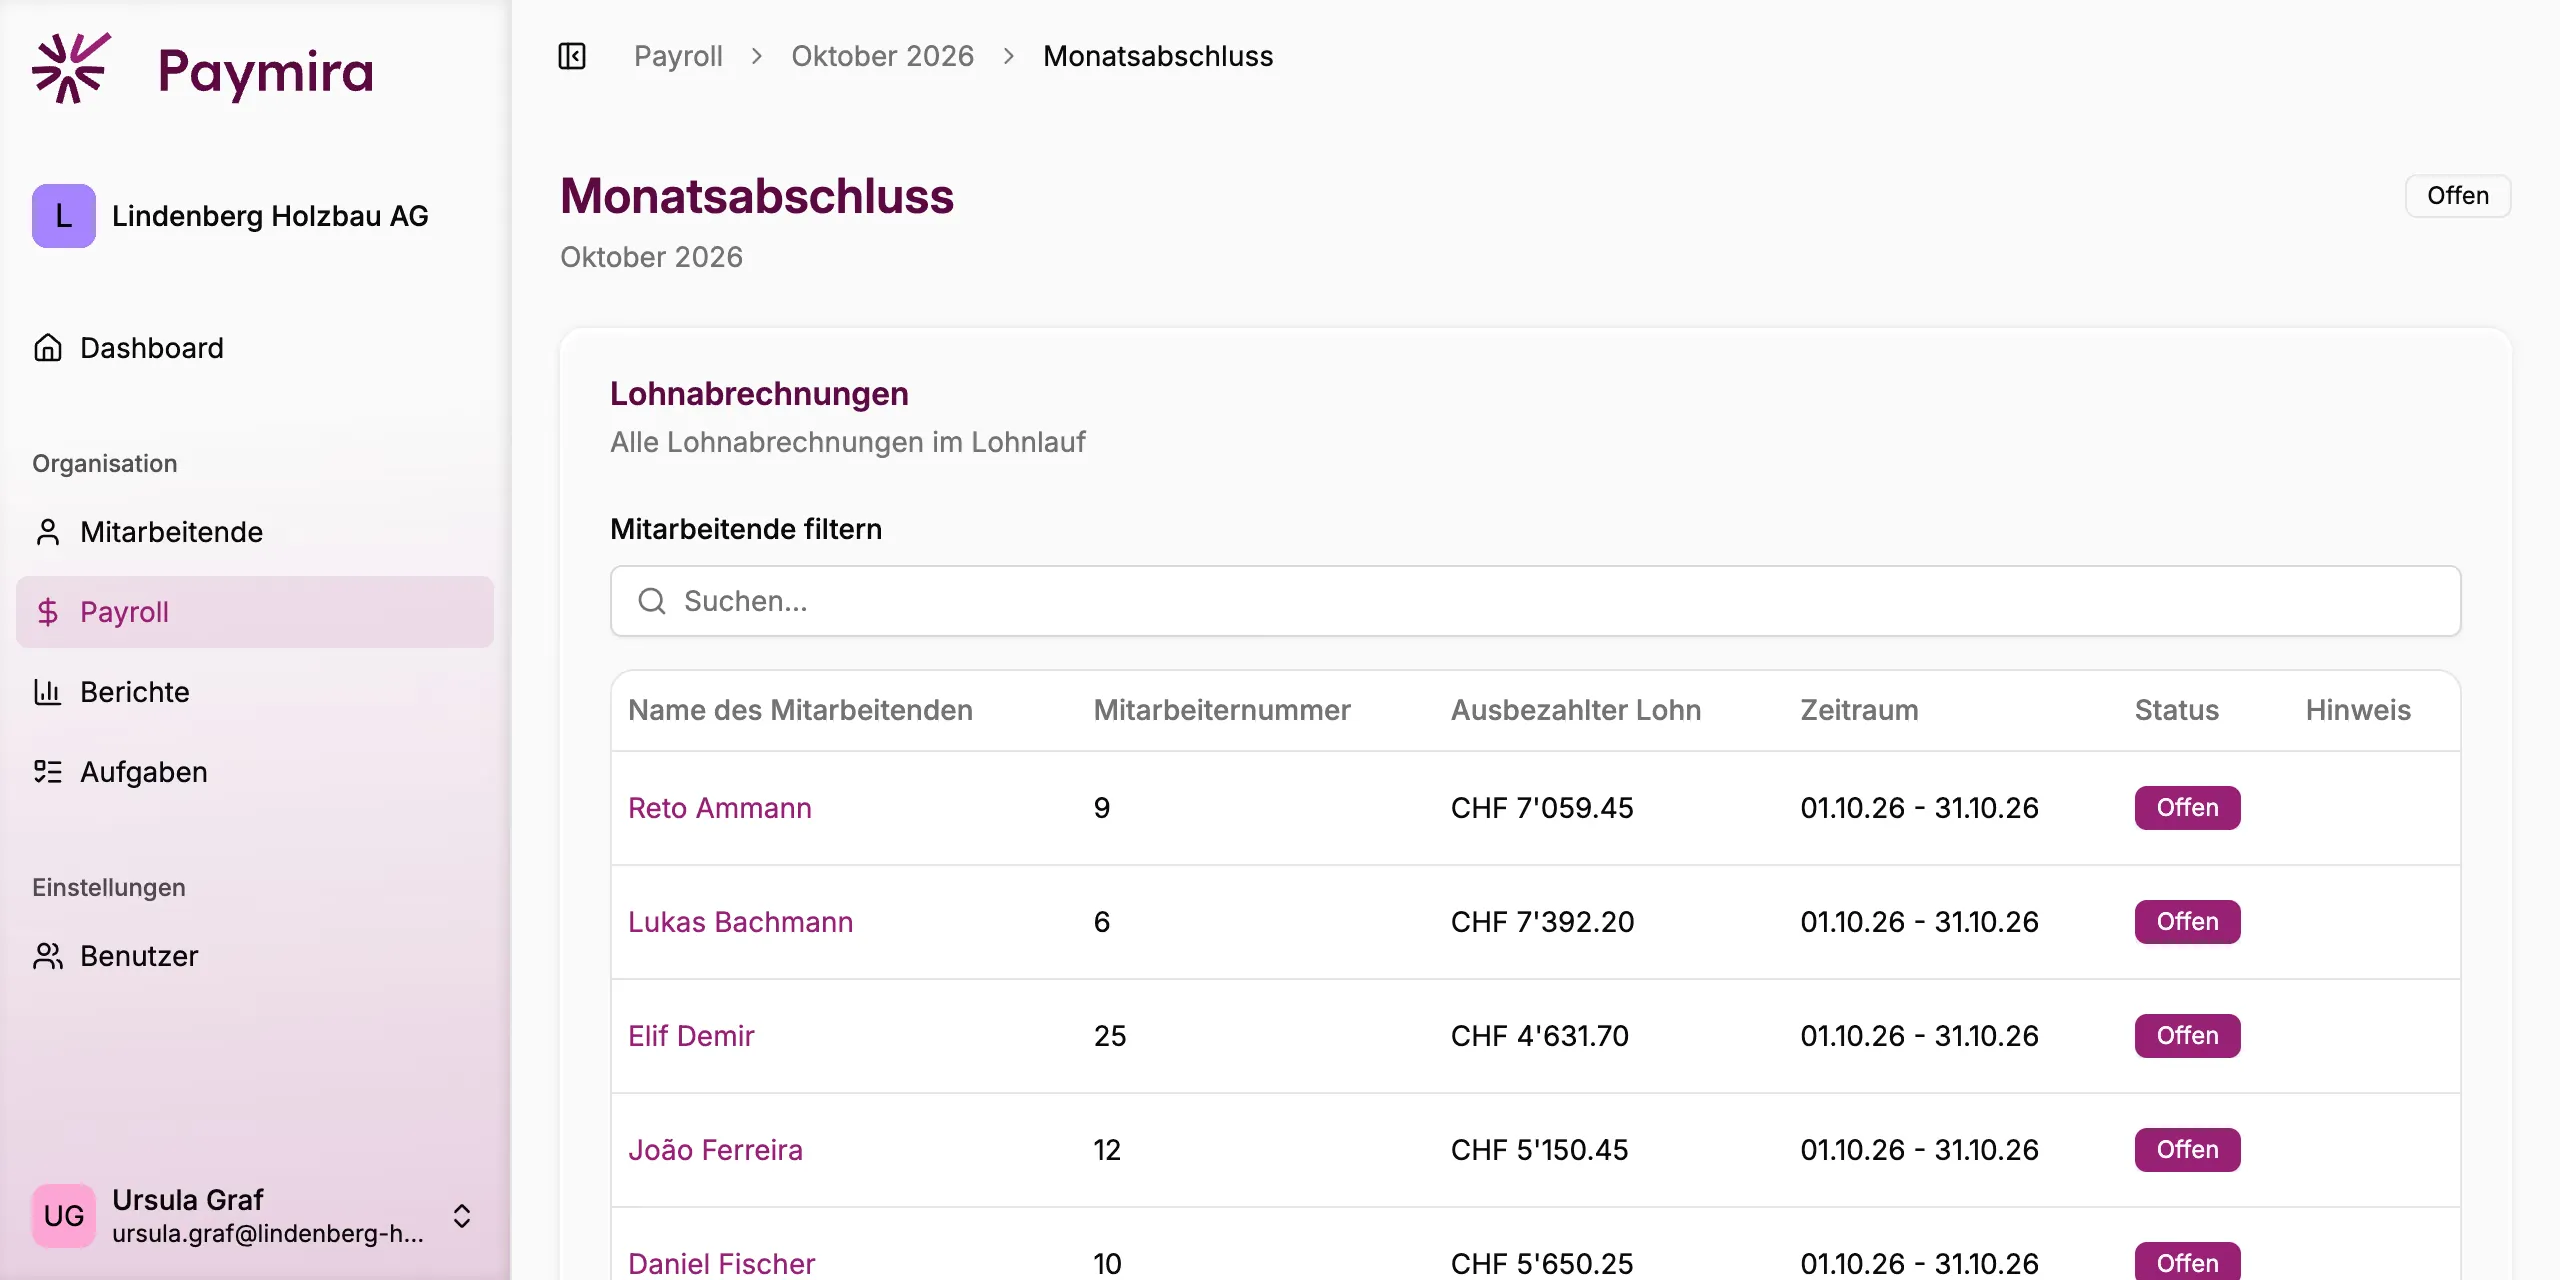The height and width of the screenshot is (1280, 2560).
Task: Go to Oktober 2026 breadcrumb
Action: (882, 56)
